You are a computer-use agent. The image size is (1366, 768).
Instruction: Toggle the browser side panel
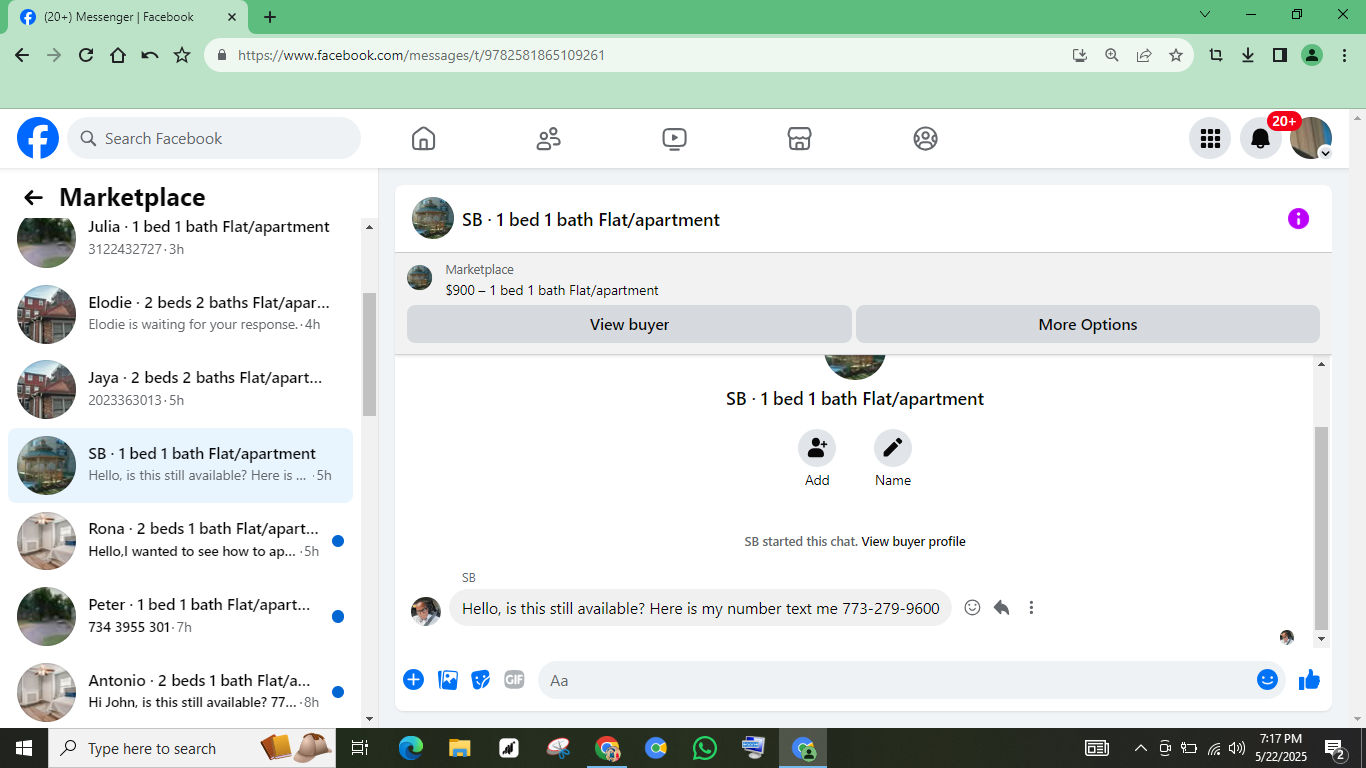tap(1280, 55)
